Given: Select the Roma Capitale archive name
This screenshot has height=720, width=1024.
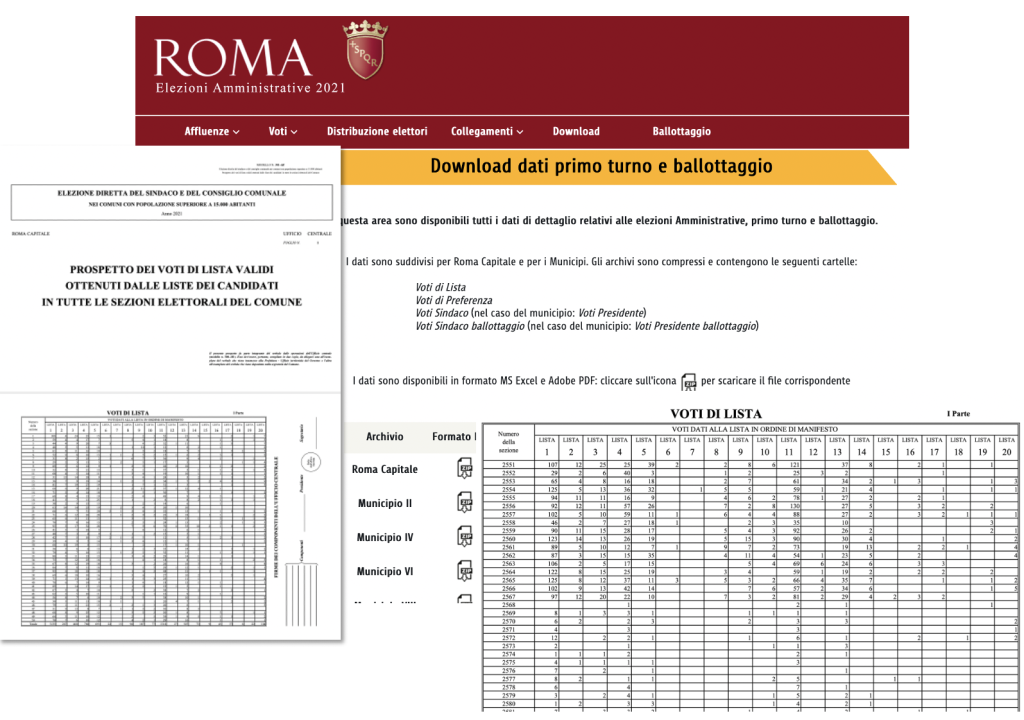Looking at the screenshot, I should 385,469.
